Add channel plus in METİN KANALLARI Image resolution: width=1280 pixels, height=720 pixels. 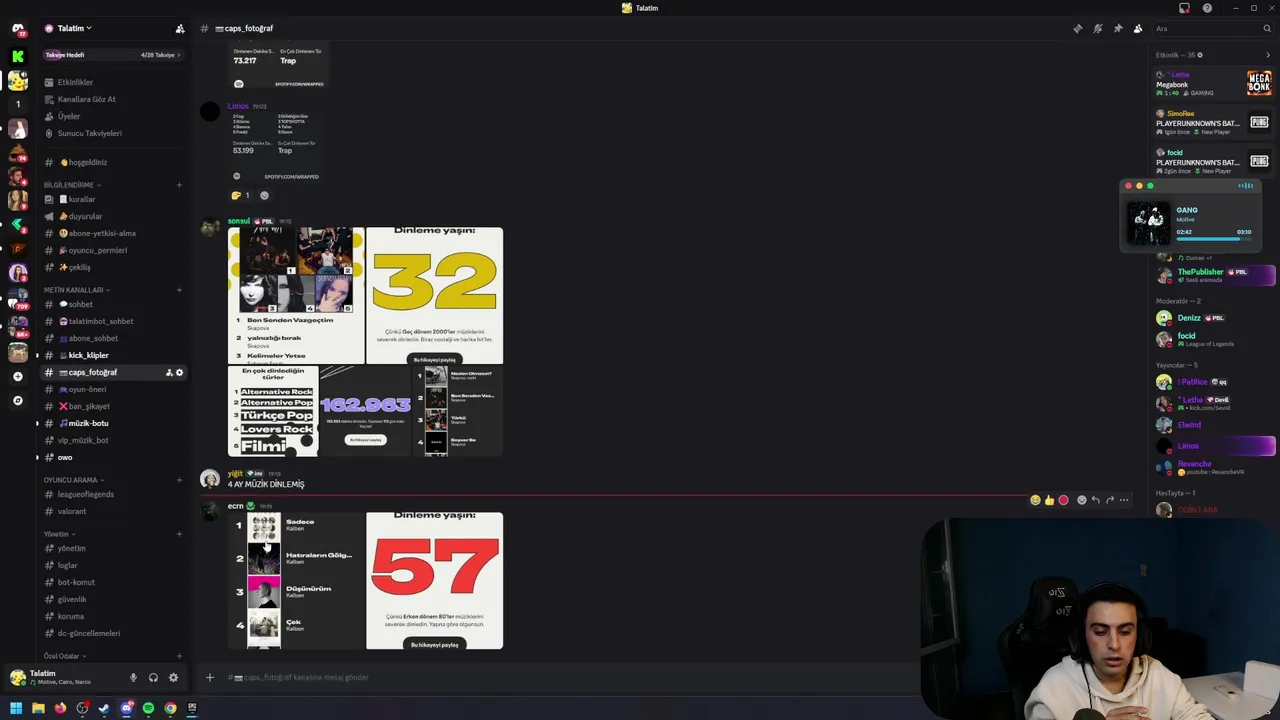pyautogui.click(x=180, y=290)
